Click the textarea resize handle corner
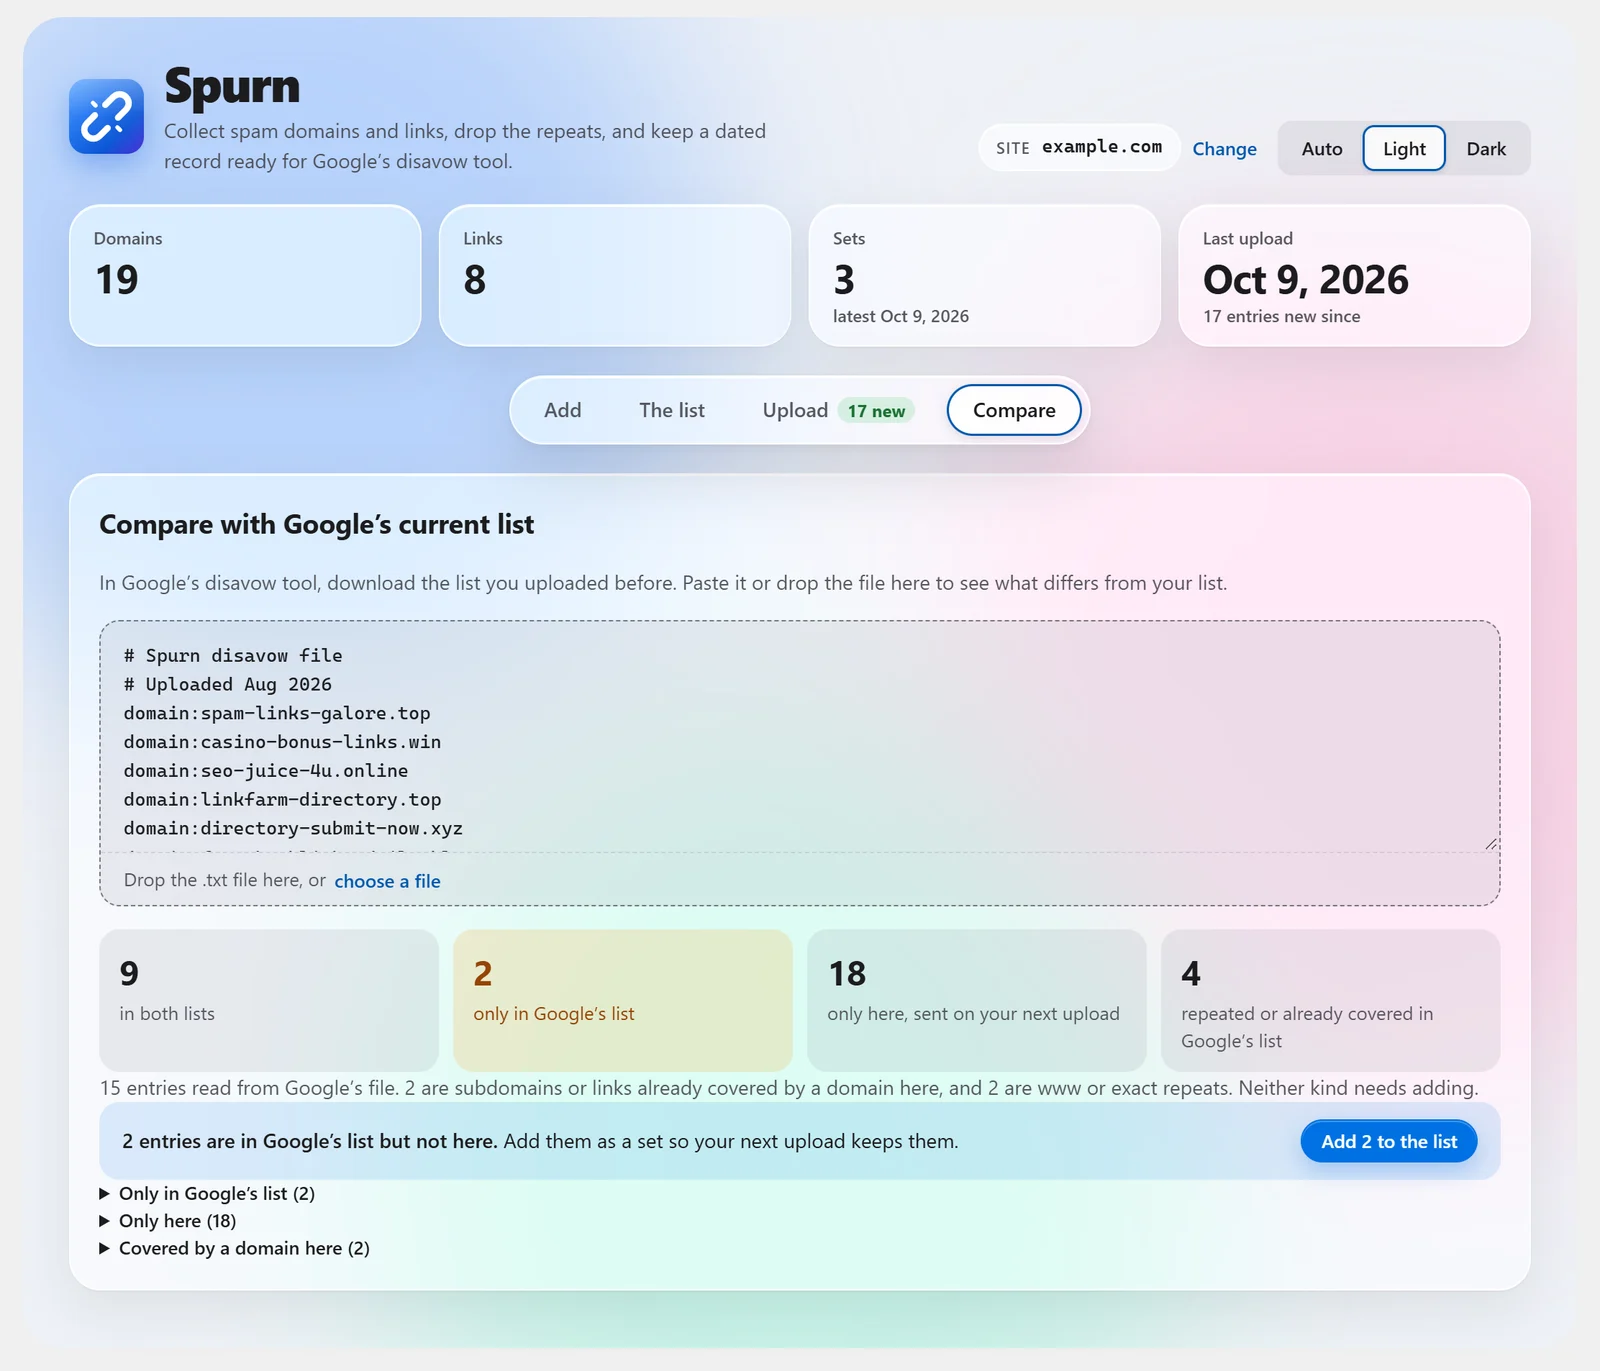Image resolution: width=1600 pixels, height=1371 pixels. (x=1491, y=844)
